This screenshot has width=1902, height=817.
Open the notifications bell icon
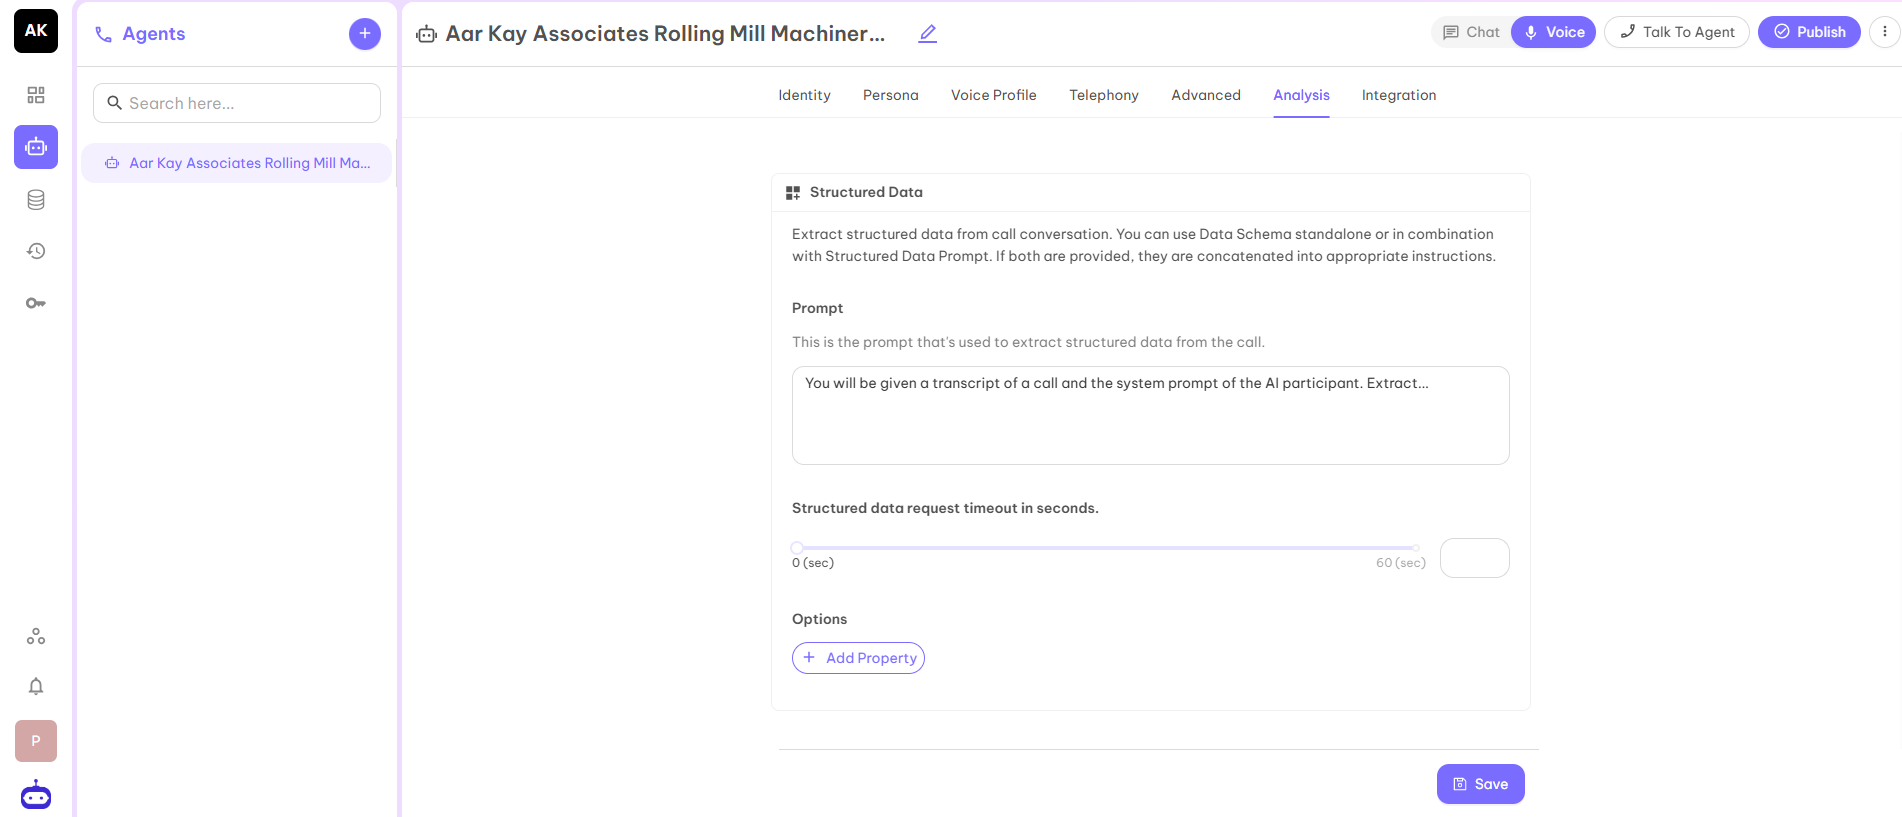pos(36,686)
